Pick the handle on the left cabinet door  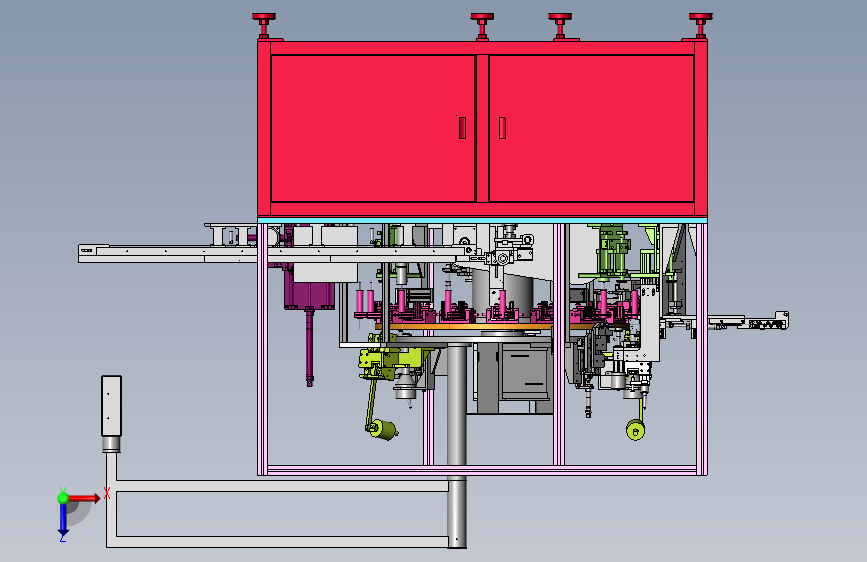coord(462,128)
